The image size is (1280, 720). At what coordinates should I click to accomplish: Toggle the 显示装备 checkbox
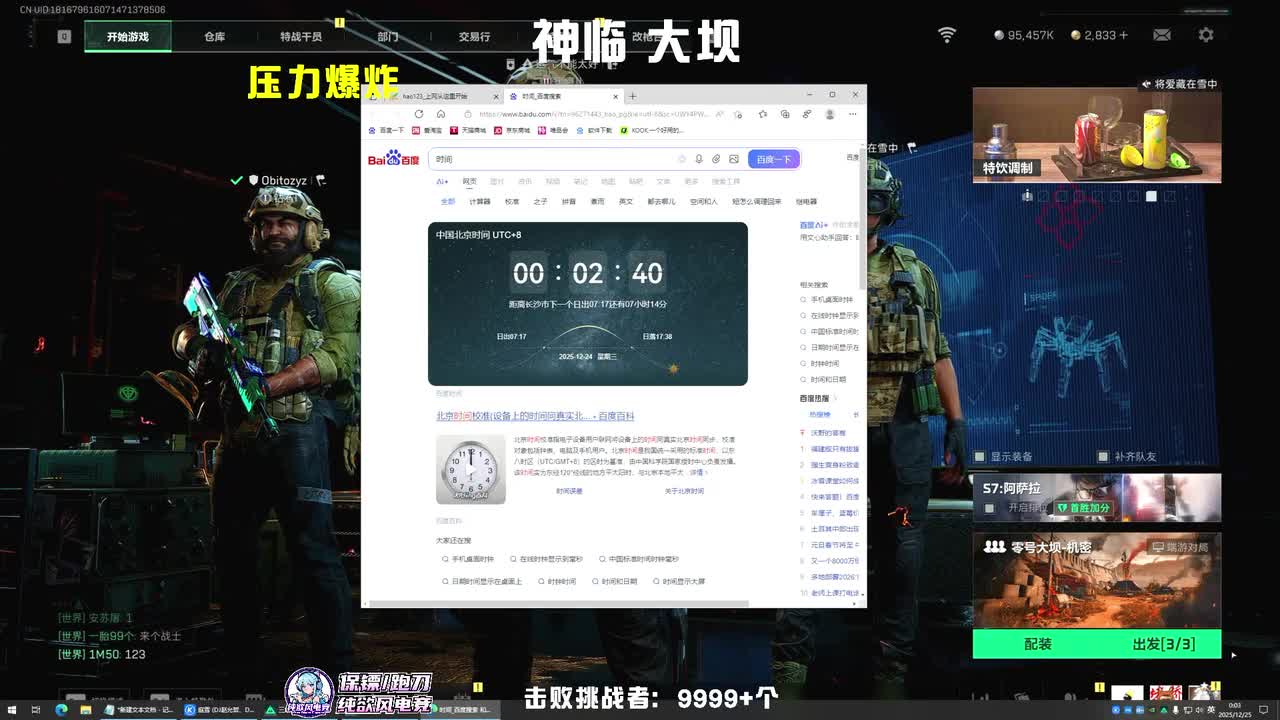(x=981, y=456)
